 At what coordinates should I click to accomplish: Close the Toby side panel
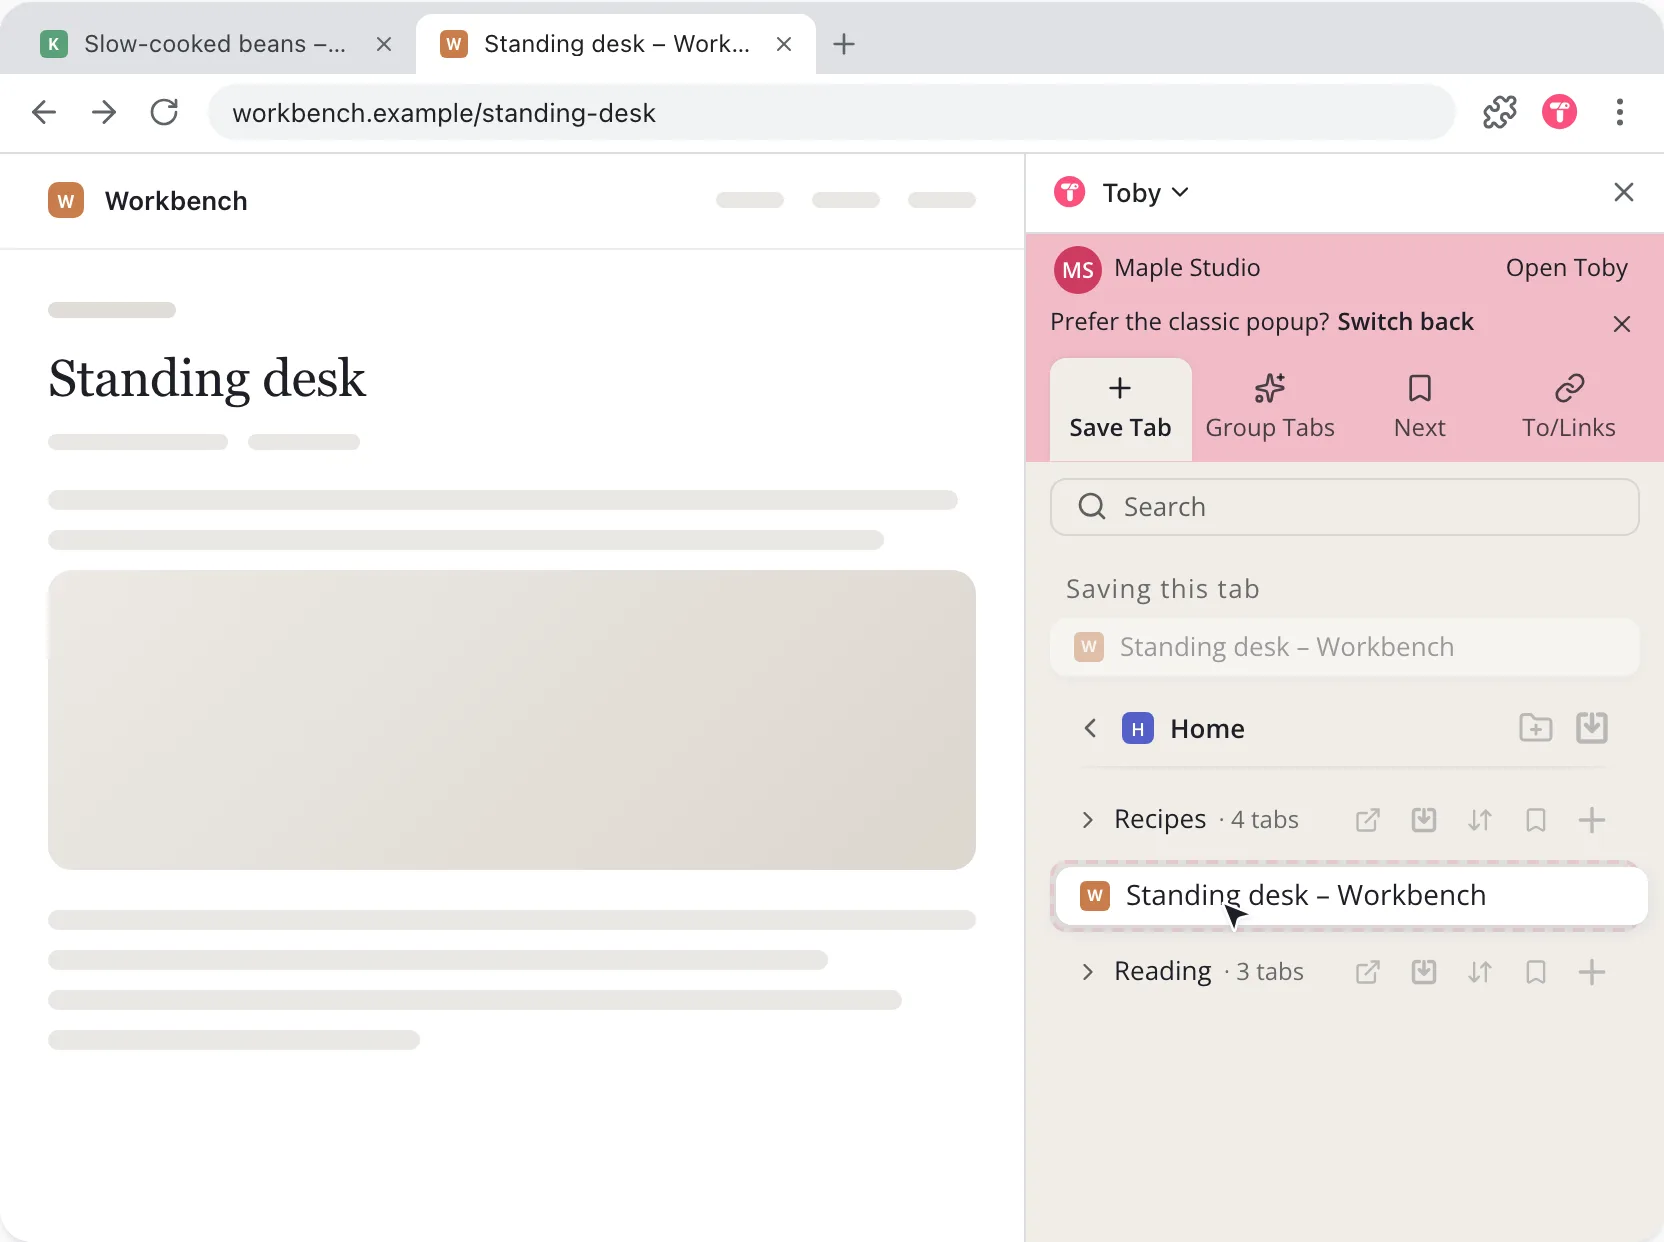(1623, 192)
